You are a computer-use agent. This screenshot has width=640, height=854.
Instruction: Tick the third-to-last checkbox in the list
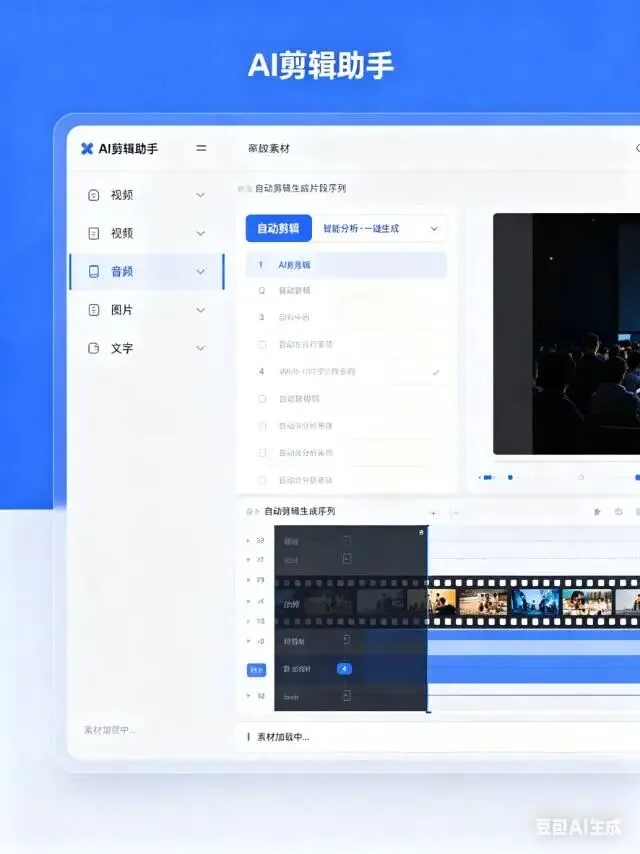[262, 425]
